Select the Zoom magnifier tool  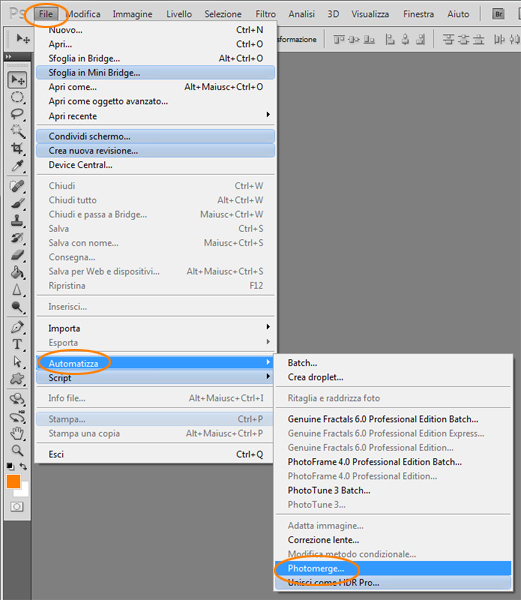(x=17, y=450)
